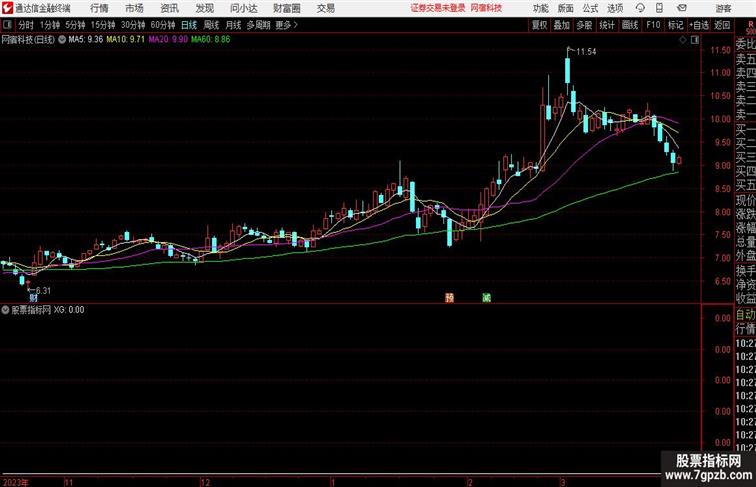Select the 日线 daily chart tab
This screenshot has width=756, height=487.
[x=189, y=25]
